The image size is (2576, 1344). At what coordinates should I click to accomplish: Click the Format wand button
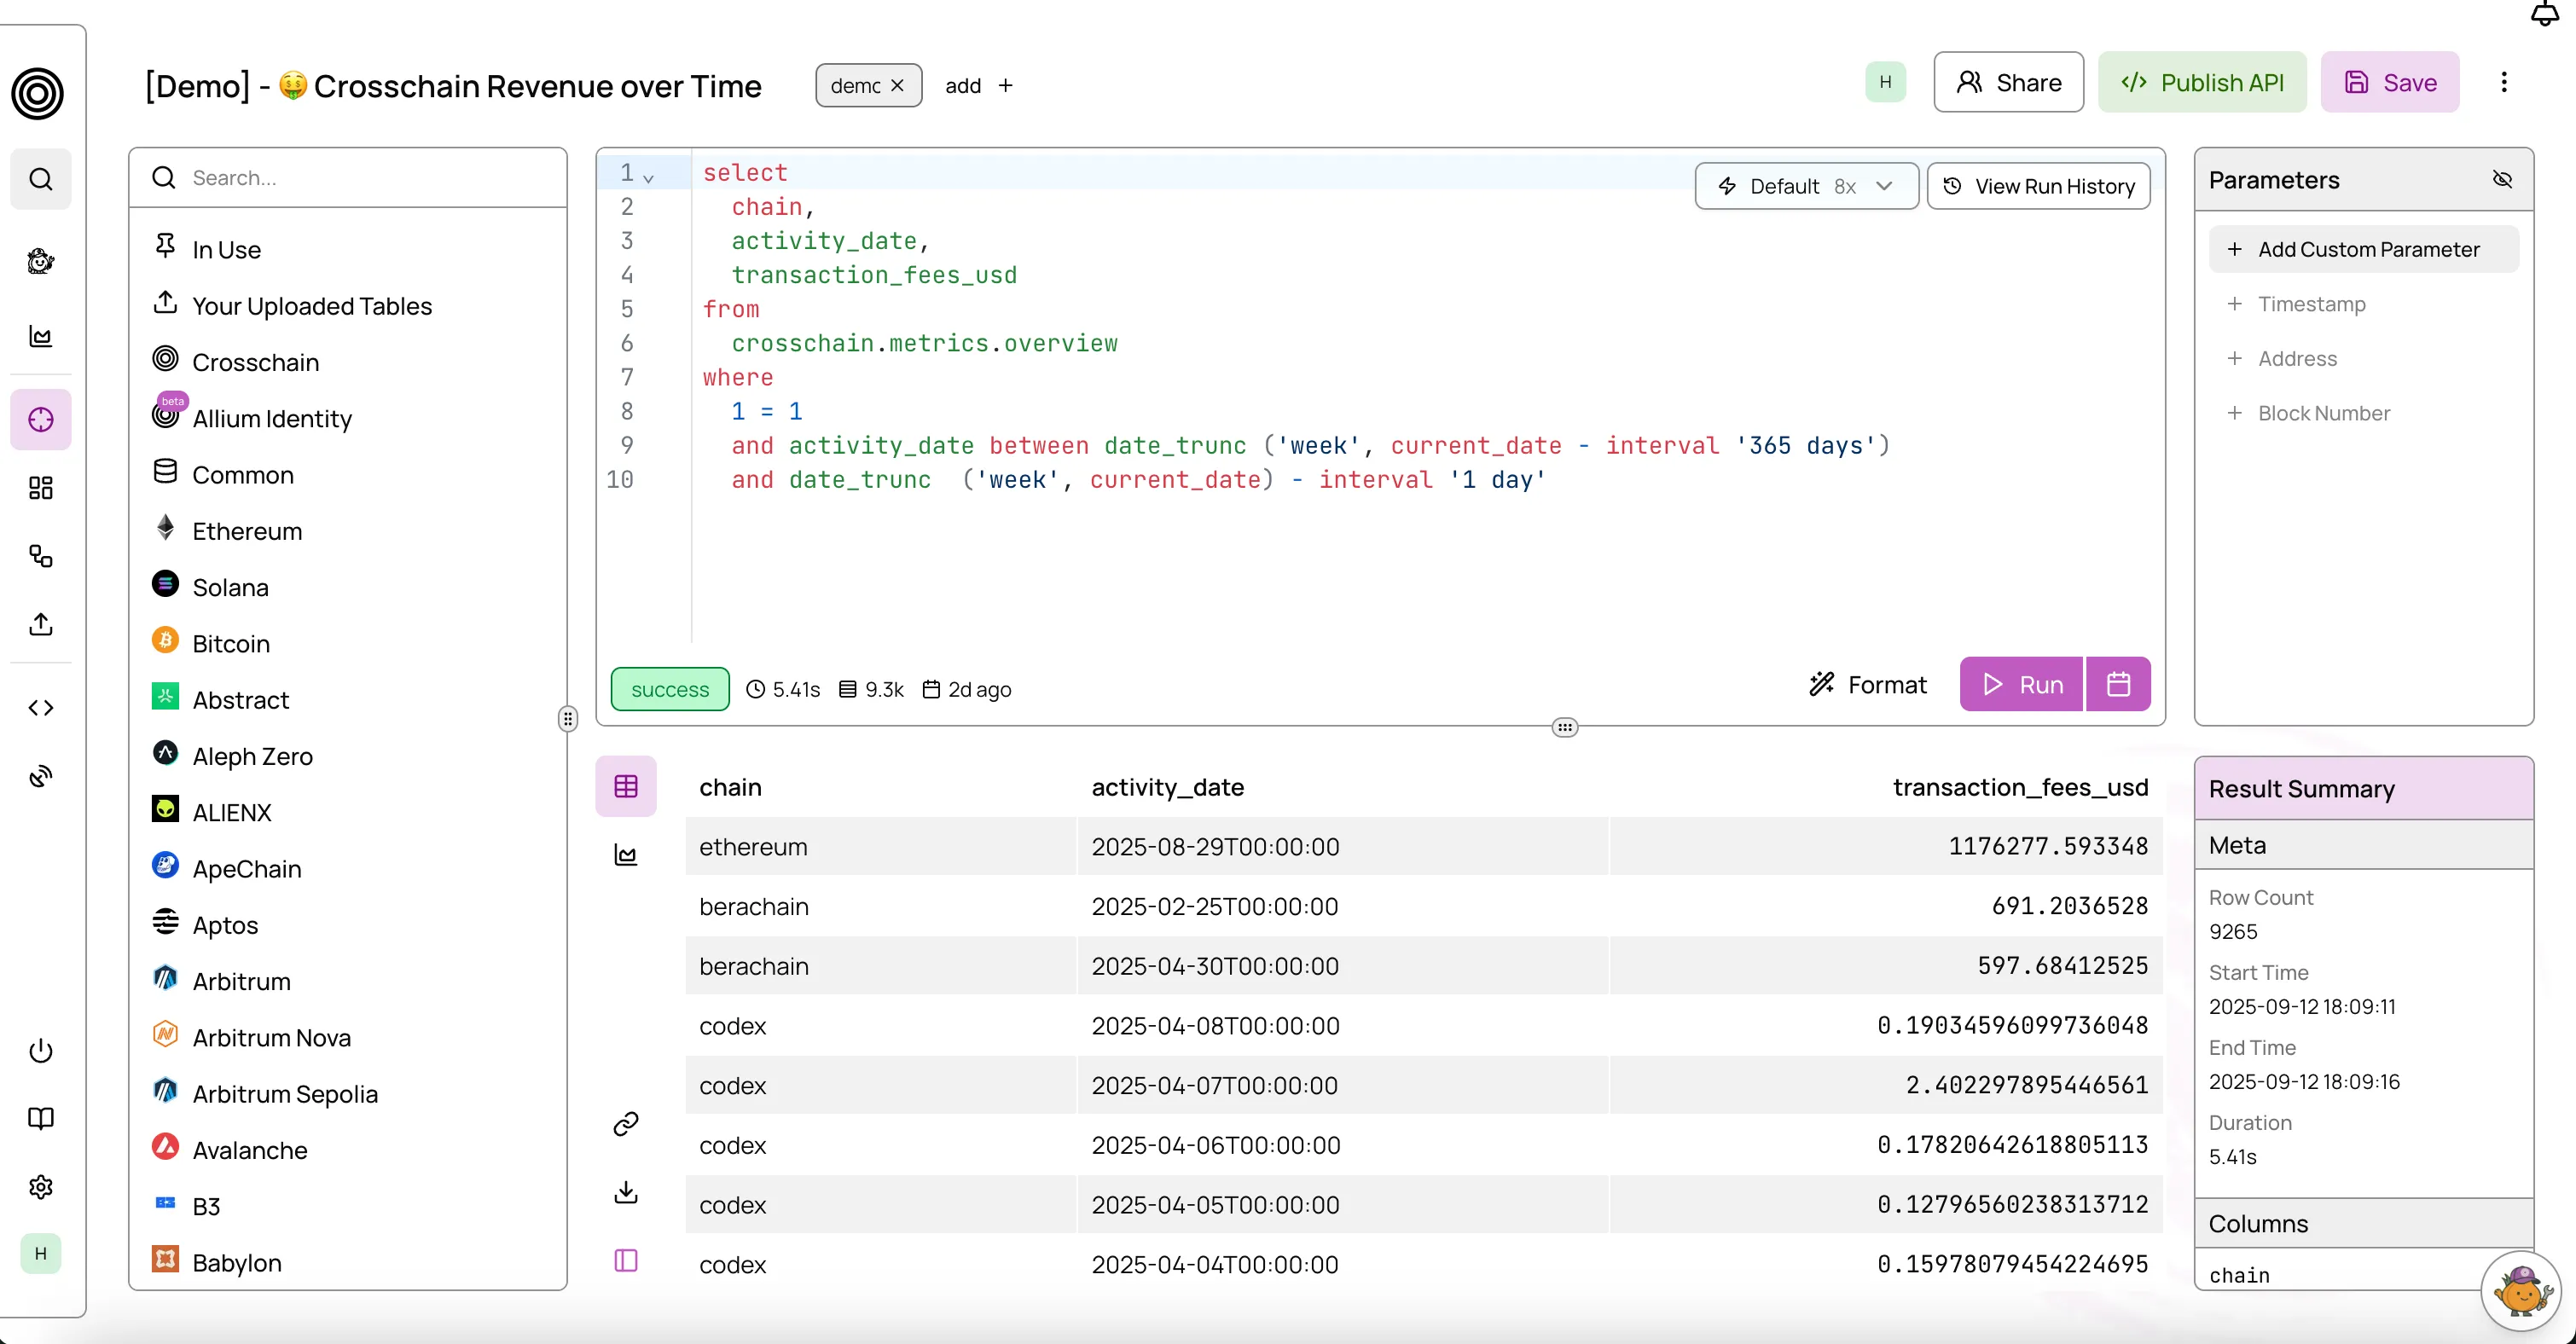pos(1867,685)
